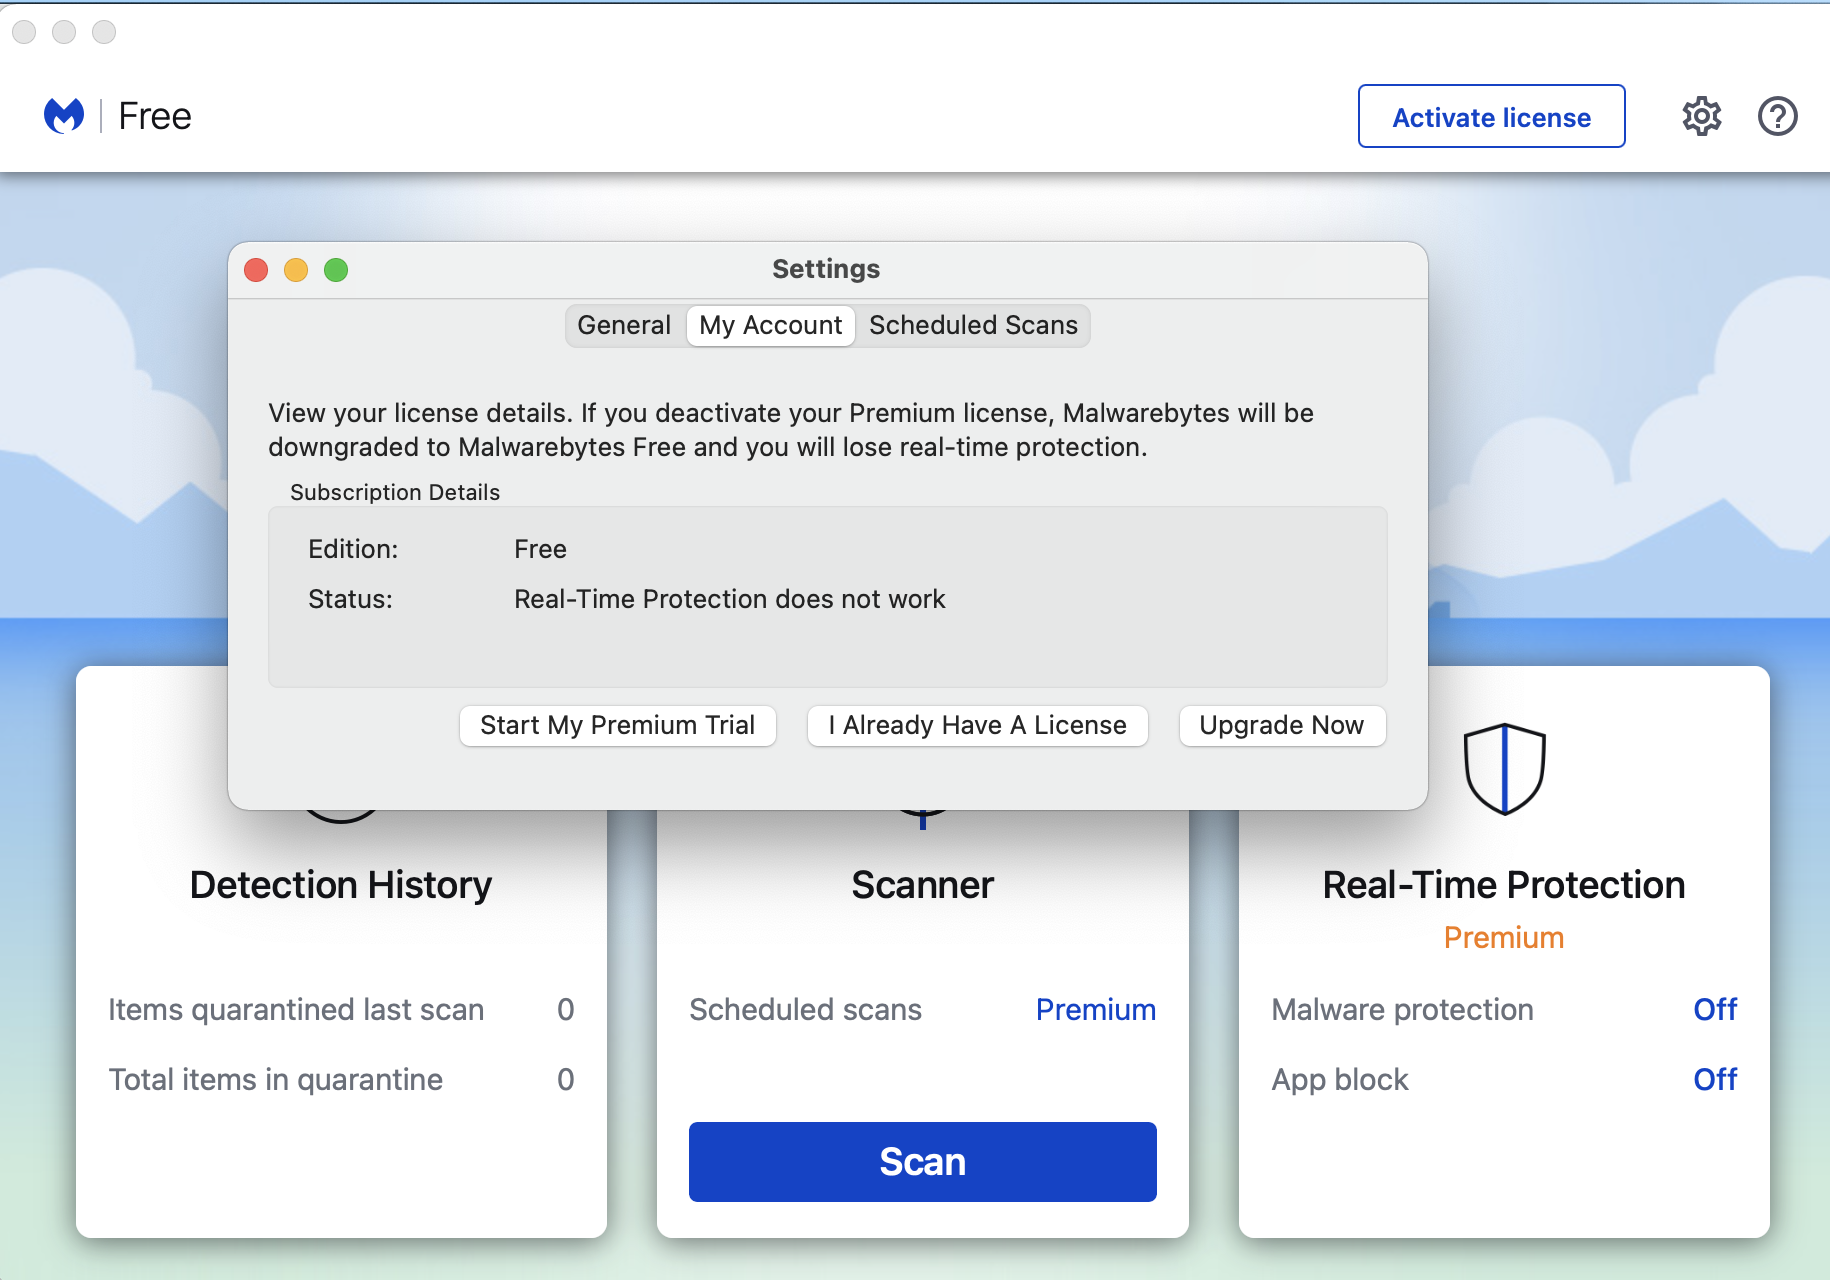Toggle App block Off link
Viewport: 1830px width, 1280px height.
(1715, 1079)
